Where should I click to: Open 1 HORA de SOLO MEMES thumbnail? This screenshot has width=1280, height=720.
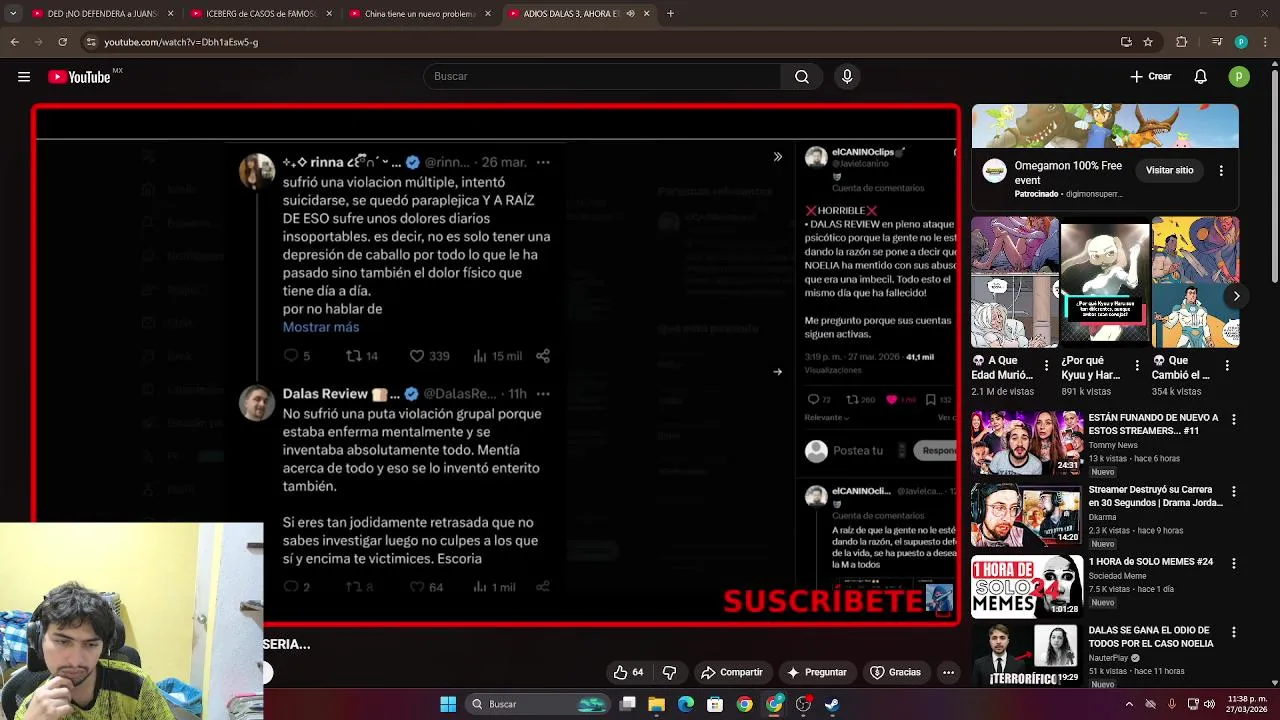coord(1026,587)
